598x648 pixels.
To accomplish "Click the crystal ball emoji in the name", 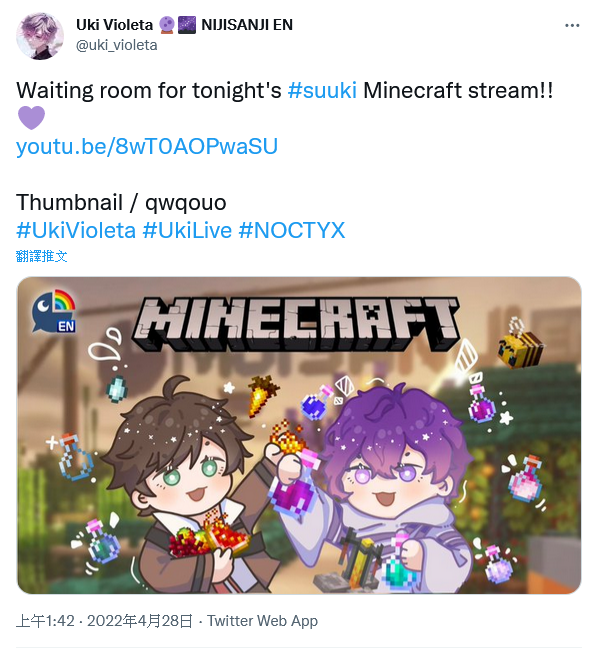I will tap(167, 25).
